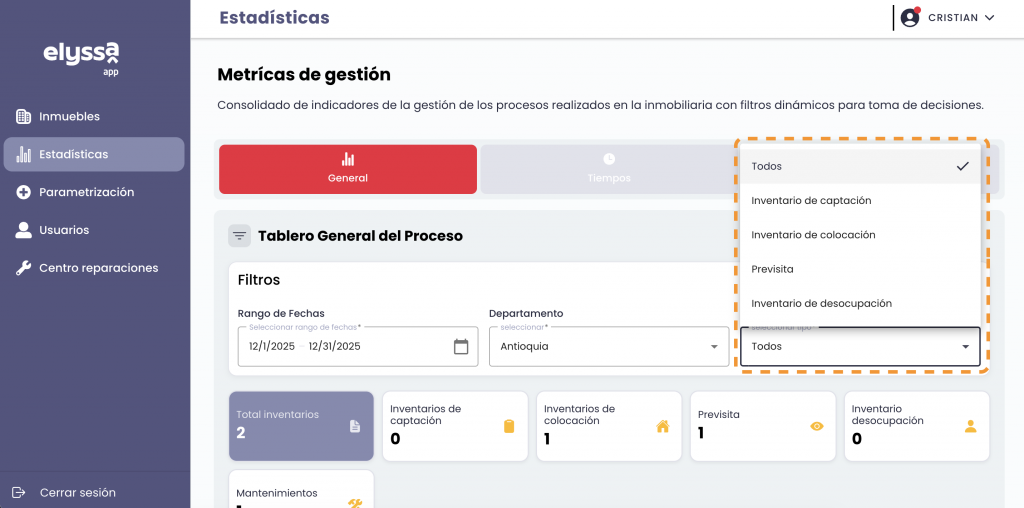Switch to the Tiempos tab
Screen dimensions: 1024x508
pyautogui.click(x=608, y=168)
